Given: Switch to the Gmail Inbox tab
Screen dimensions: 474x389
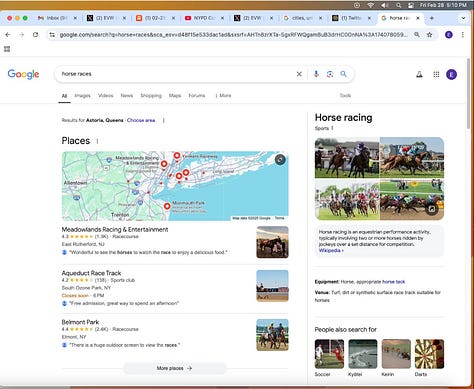Looking at the screenshot, I should [57, 18].
